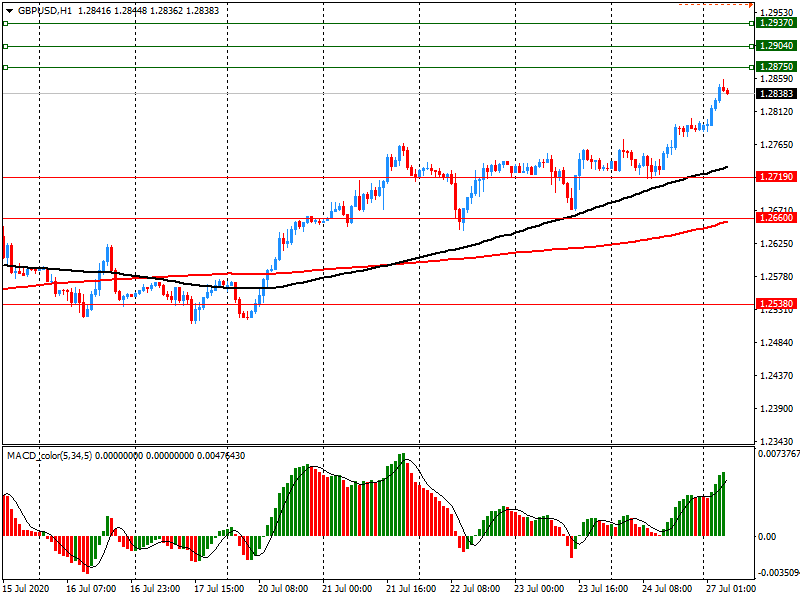Click the 1.24840 price scale value

pos(777,342)
